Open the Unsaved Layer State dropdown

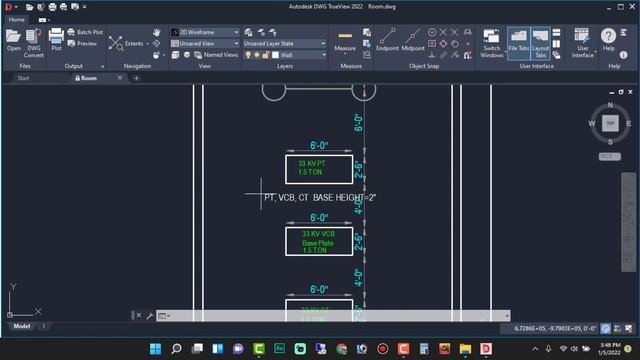pos(284,43)
